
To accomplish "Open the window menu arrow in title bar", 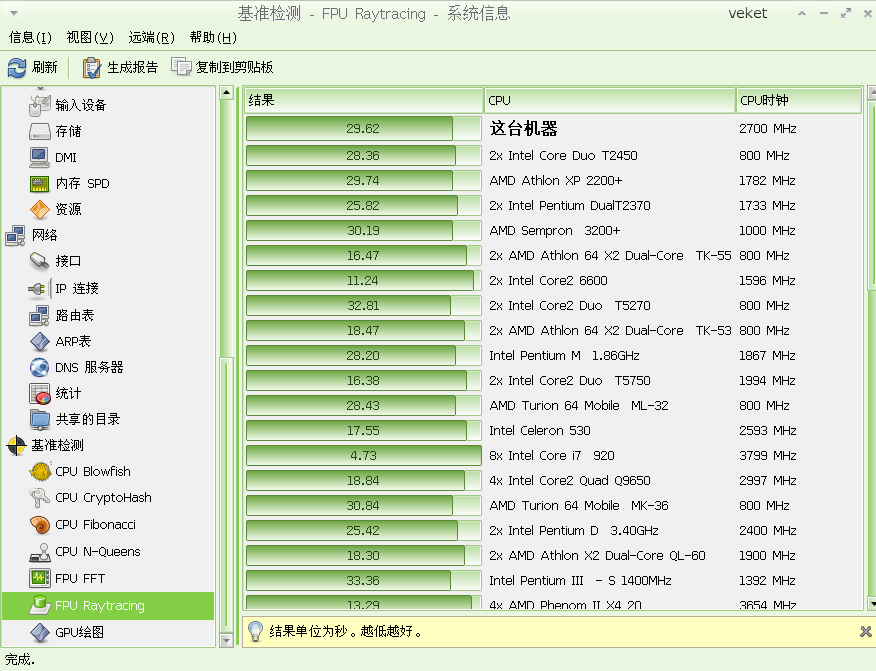I will coord(14,13).
